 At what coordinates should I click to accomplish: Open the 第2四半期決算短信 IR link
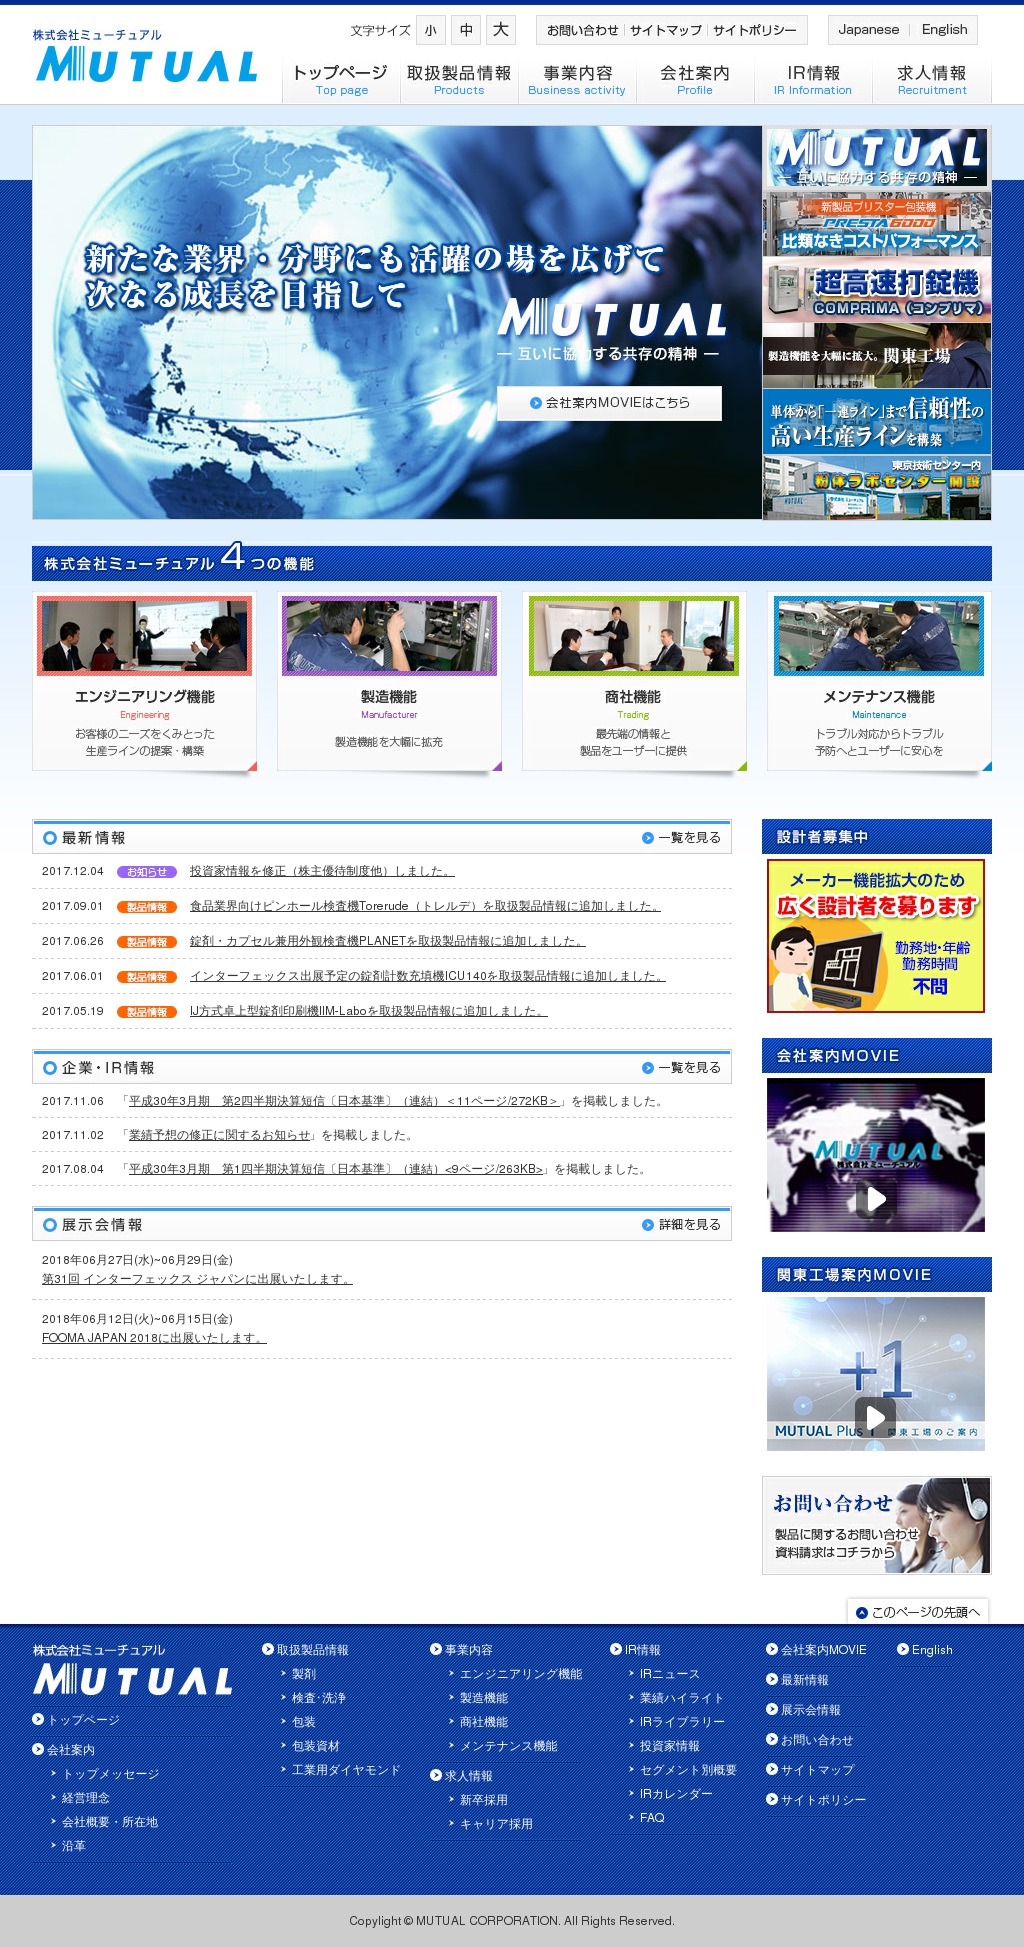pos(343,1101)
